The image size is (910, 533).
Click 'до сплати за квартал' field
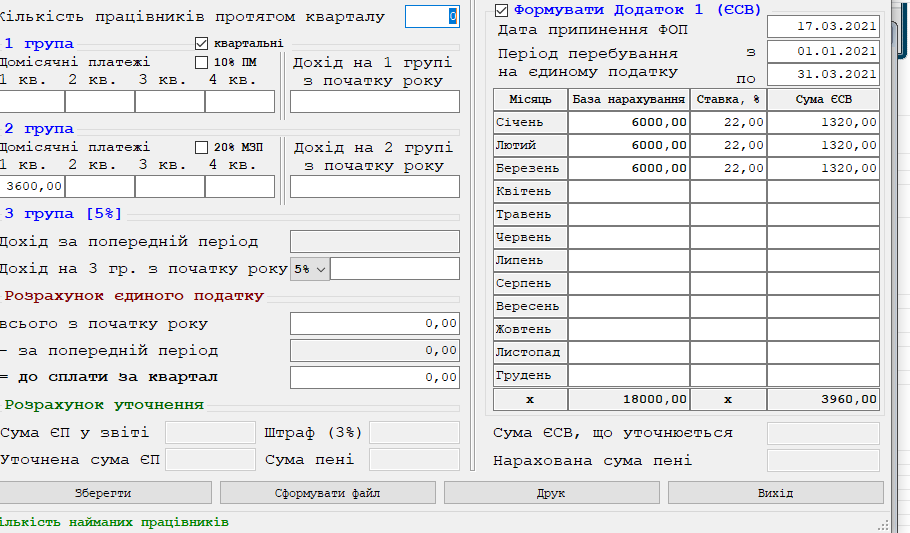click(375, 377)
